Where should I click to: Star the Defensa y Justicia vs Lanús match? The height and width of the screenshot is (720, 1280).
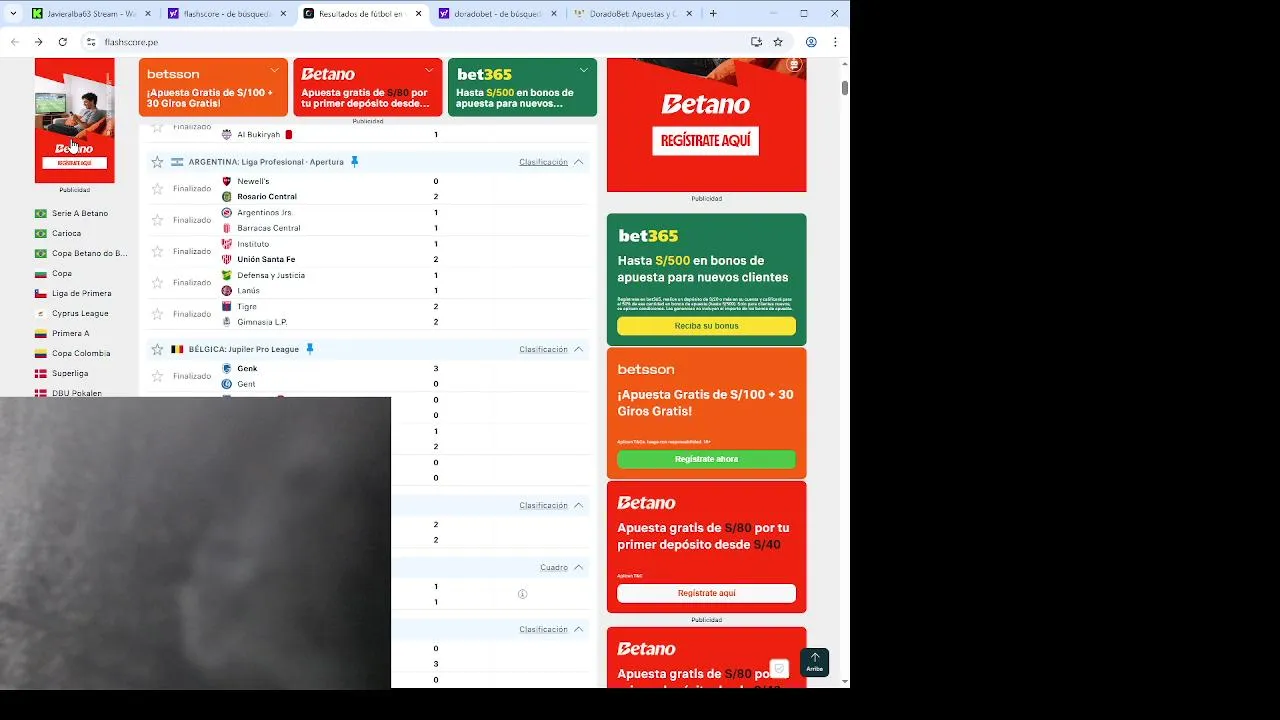coord(157,283)
